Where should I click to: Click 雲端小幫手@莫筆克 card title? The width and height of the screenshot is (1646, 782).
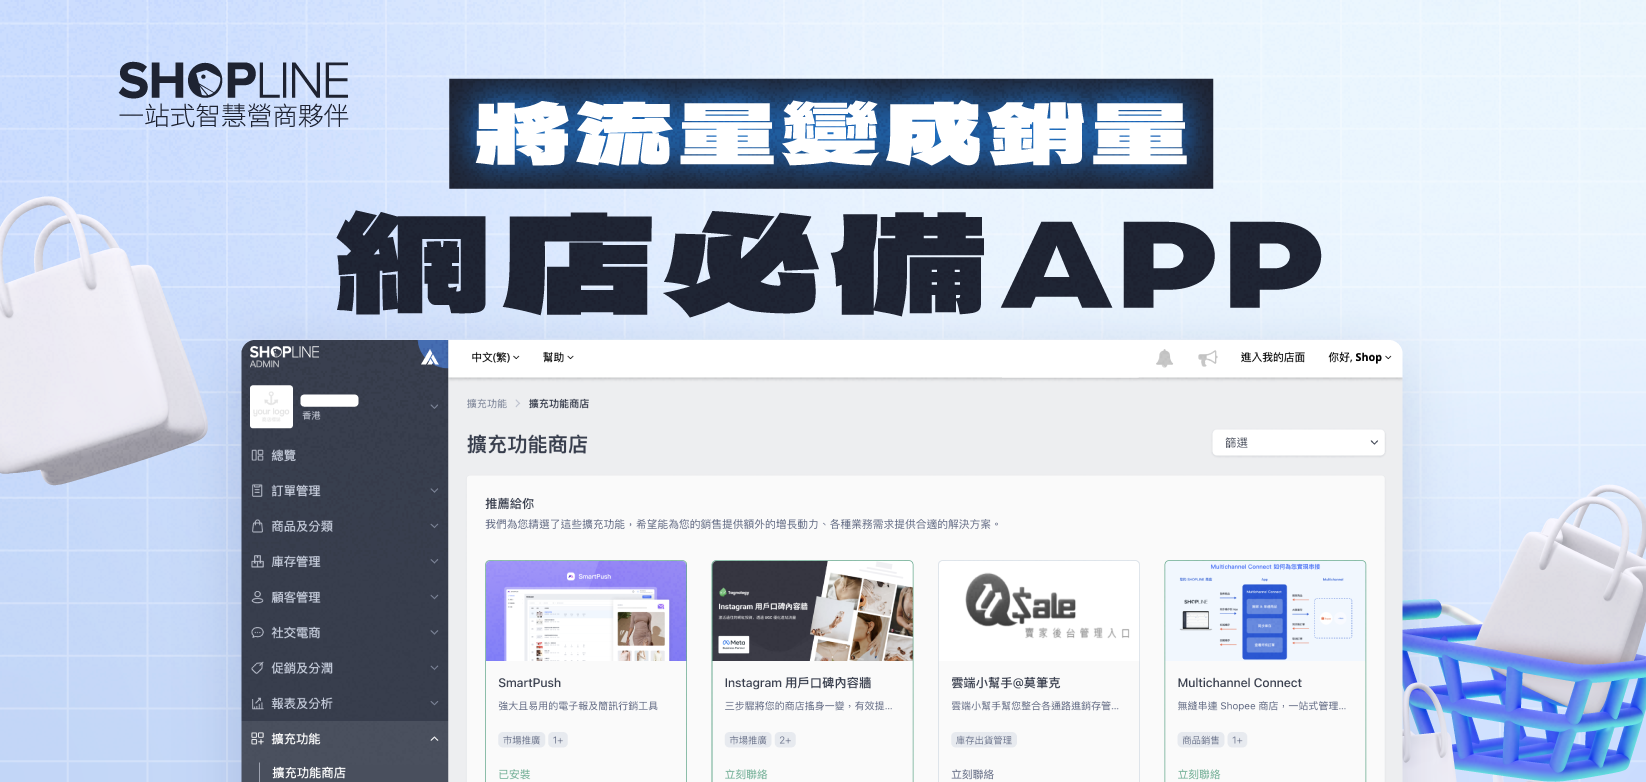pyautogui.click(x=1005, y=683)
